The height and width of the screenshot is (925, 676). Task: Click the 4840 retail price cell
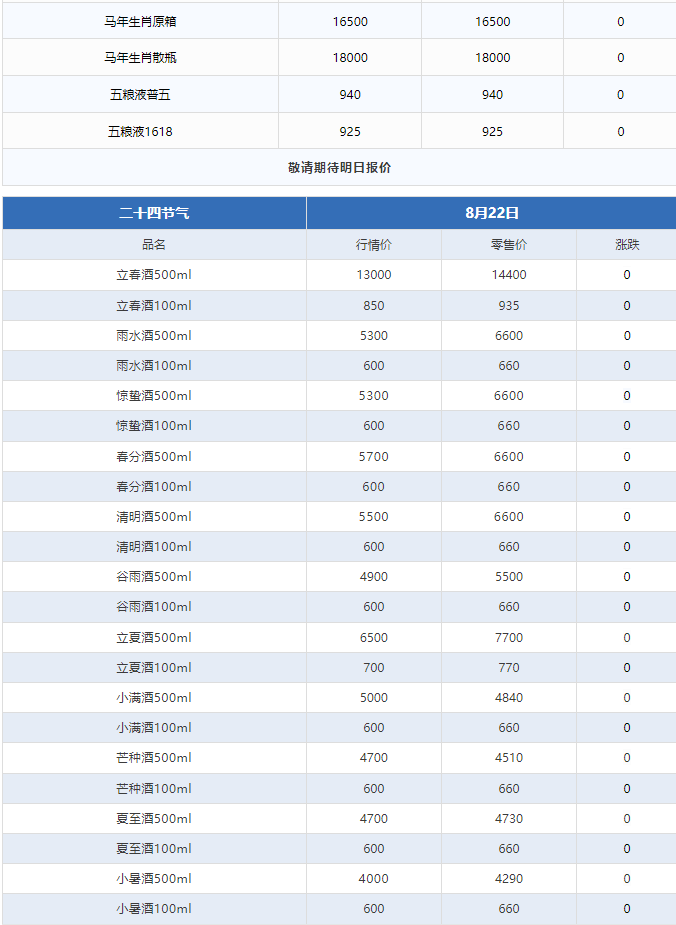pos(508,698)
